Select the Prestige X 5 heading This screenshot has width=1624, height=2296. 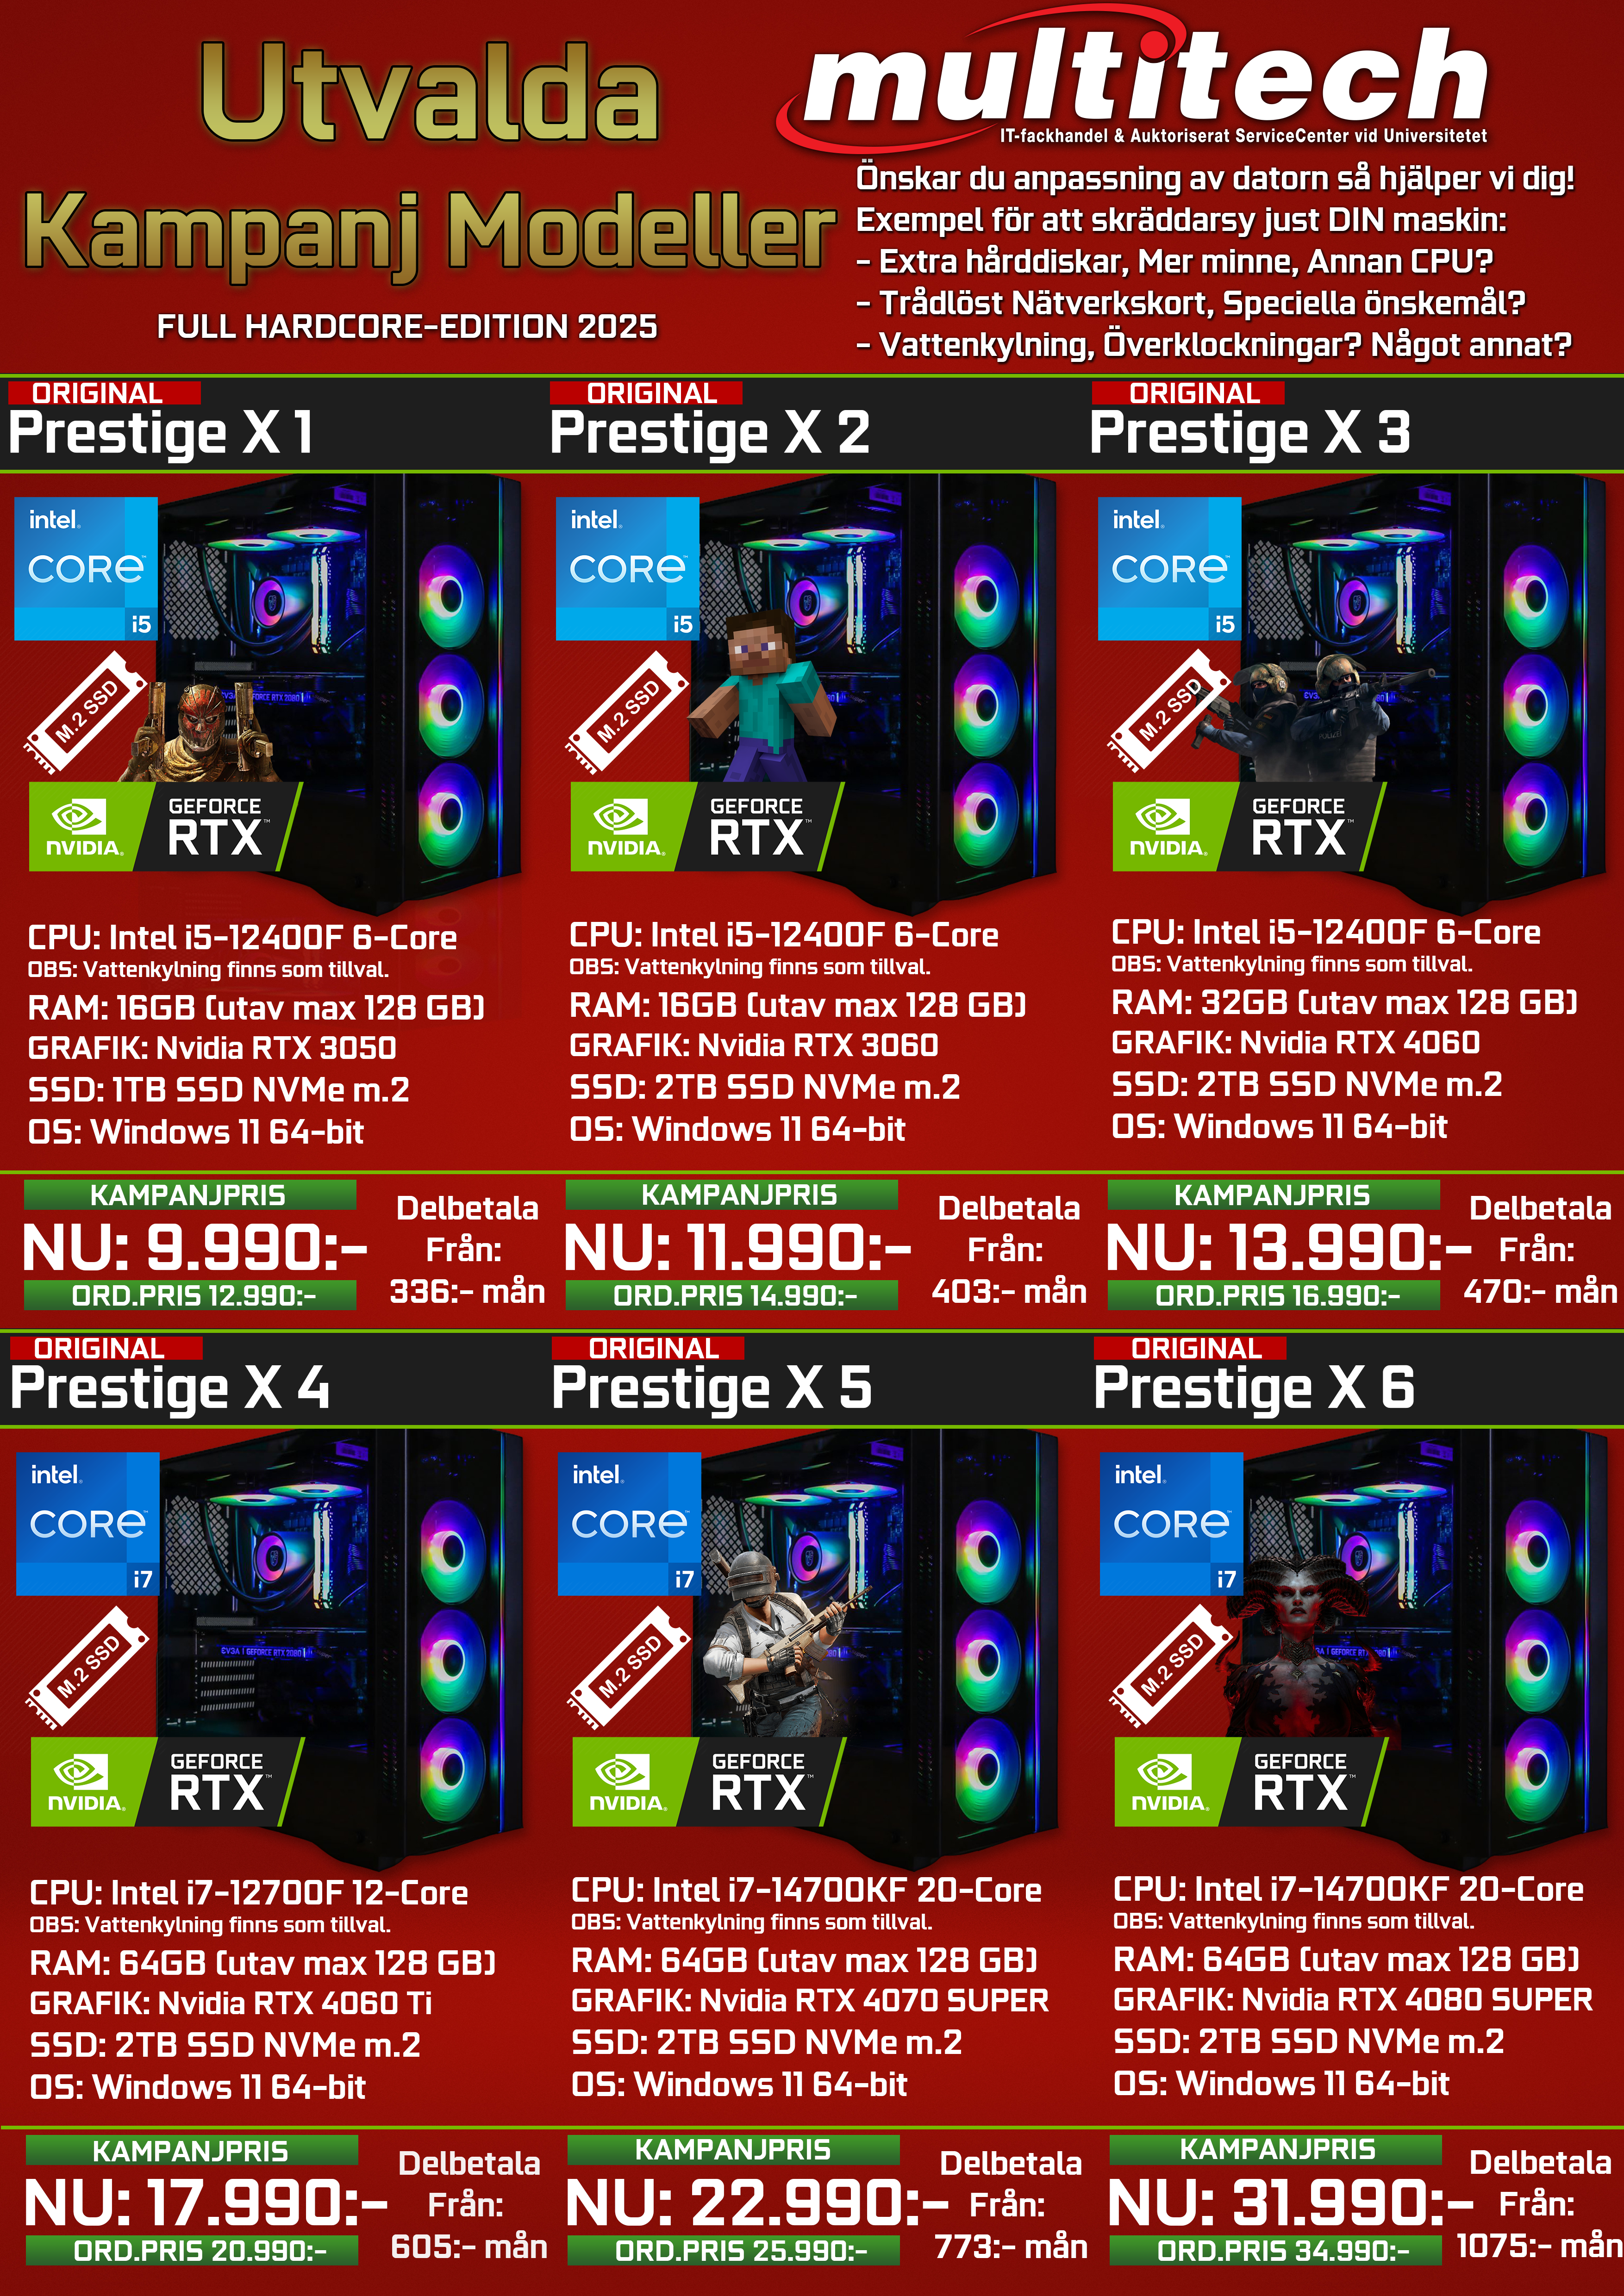point(711,1388)
